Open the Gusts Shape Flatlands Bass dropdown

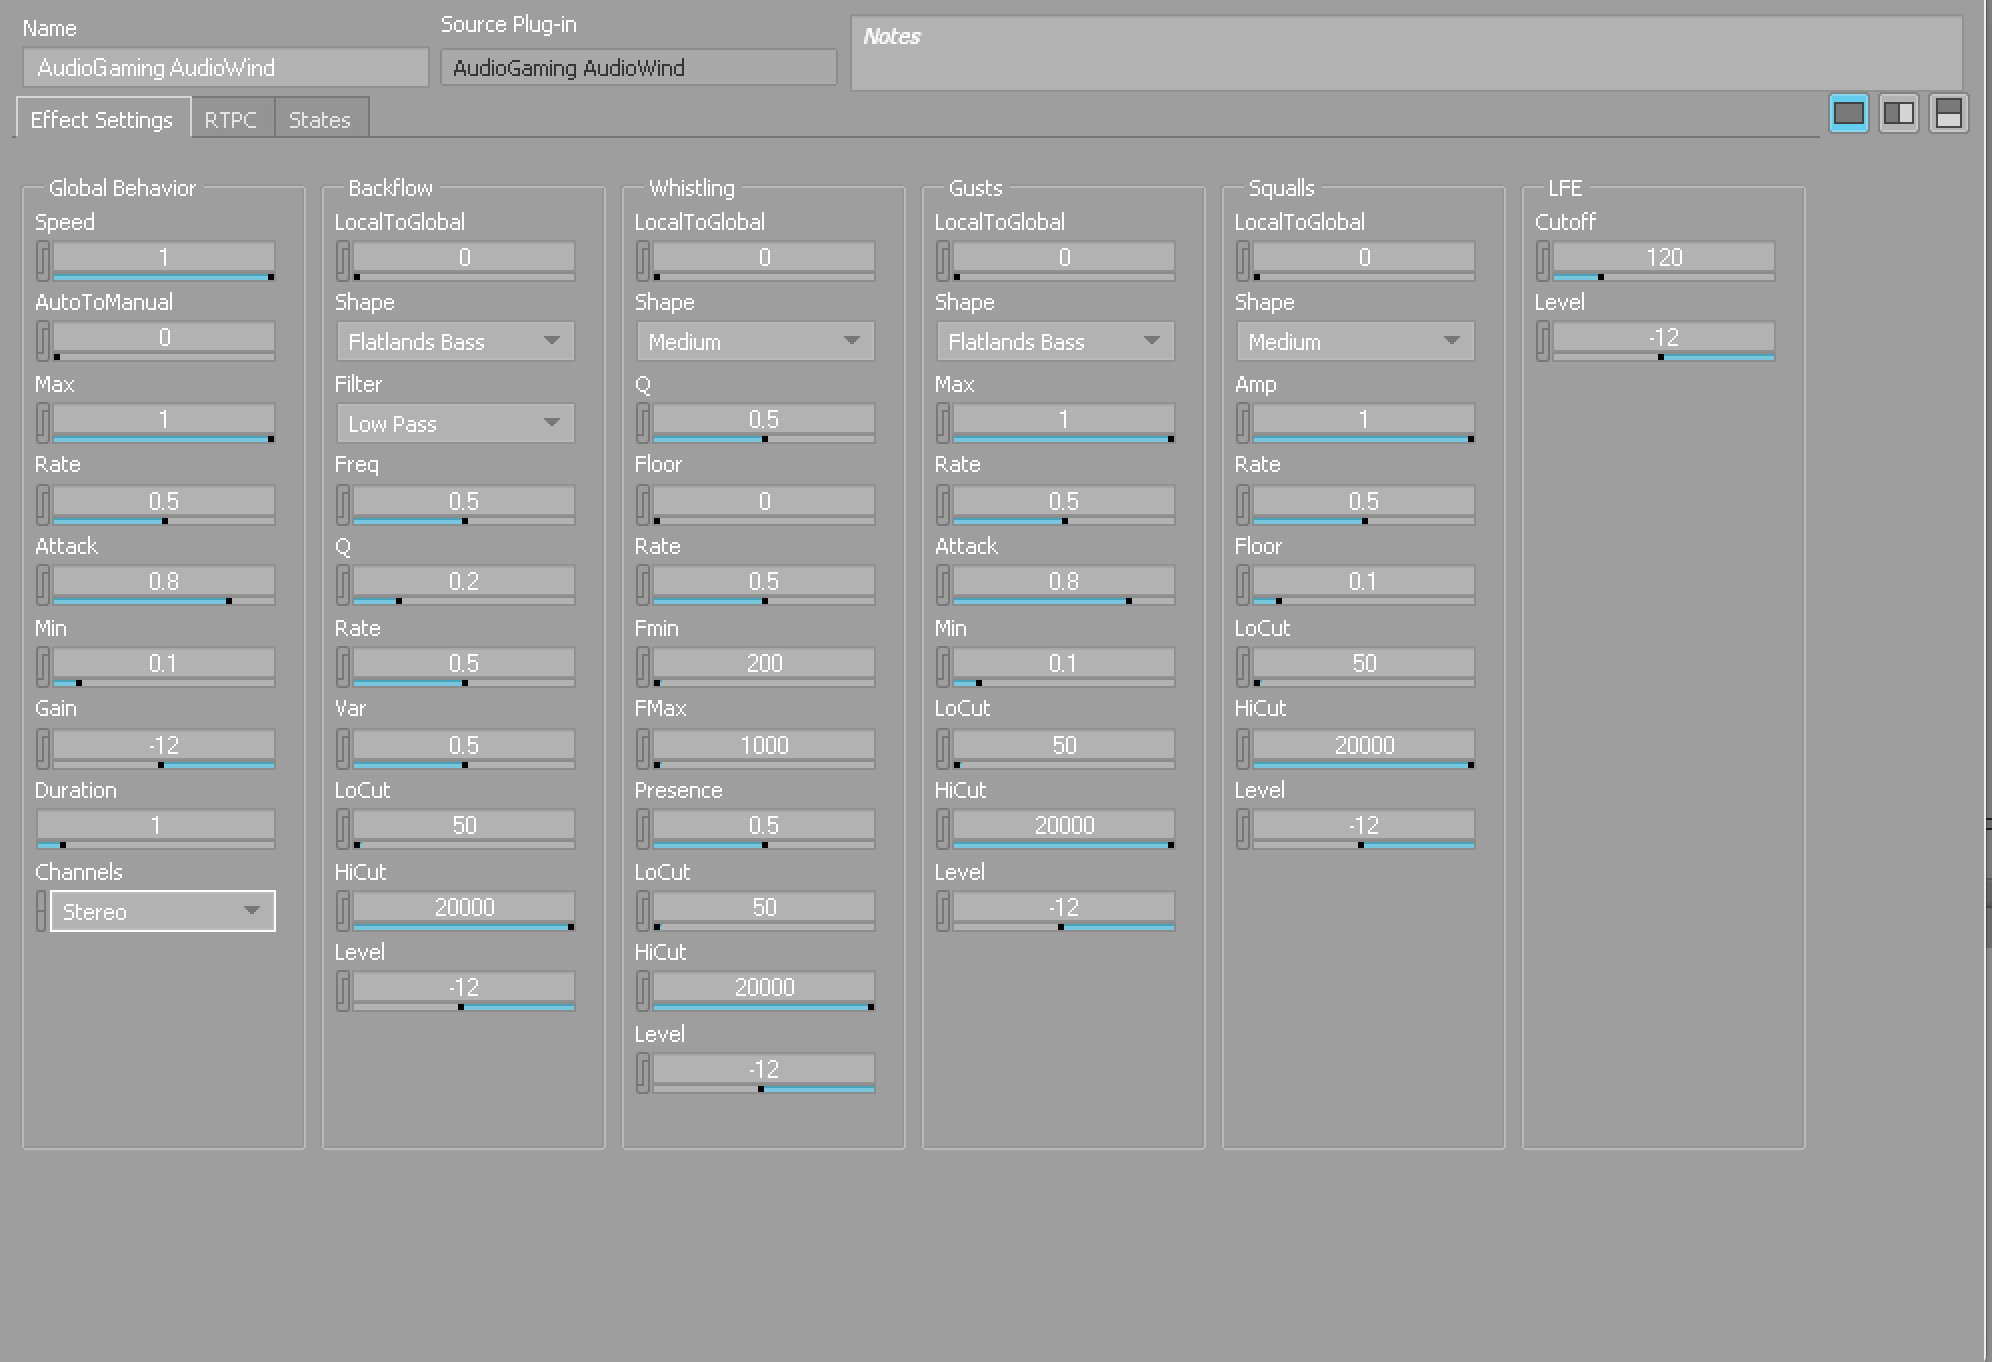(1055, 341)
